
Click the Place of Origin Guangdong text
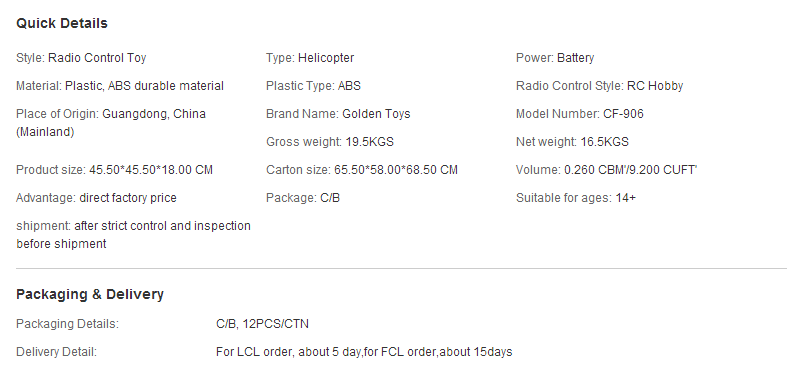pyautogui.click(x=111, y=123)
